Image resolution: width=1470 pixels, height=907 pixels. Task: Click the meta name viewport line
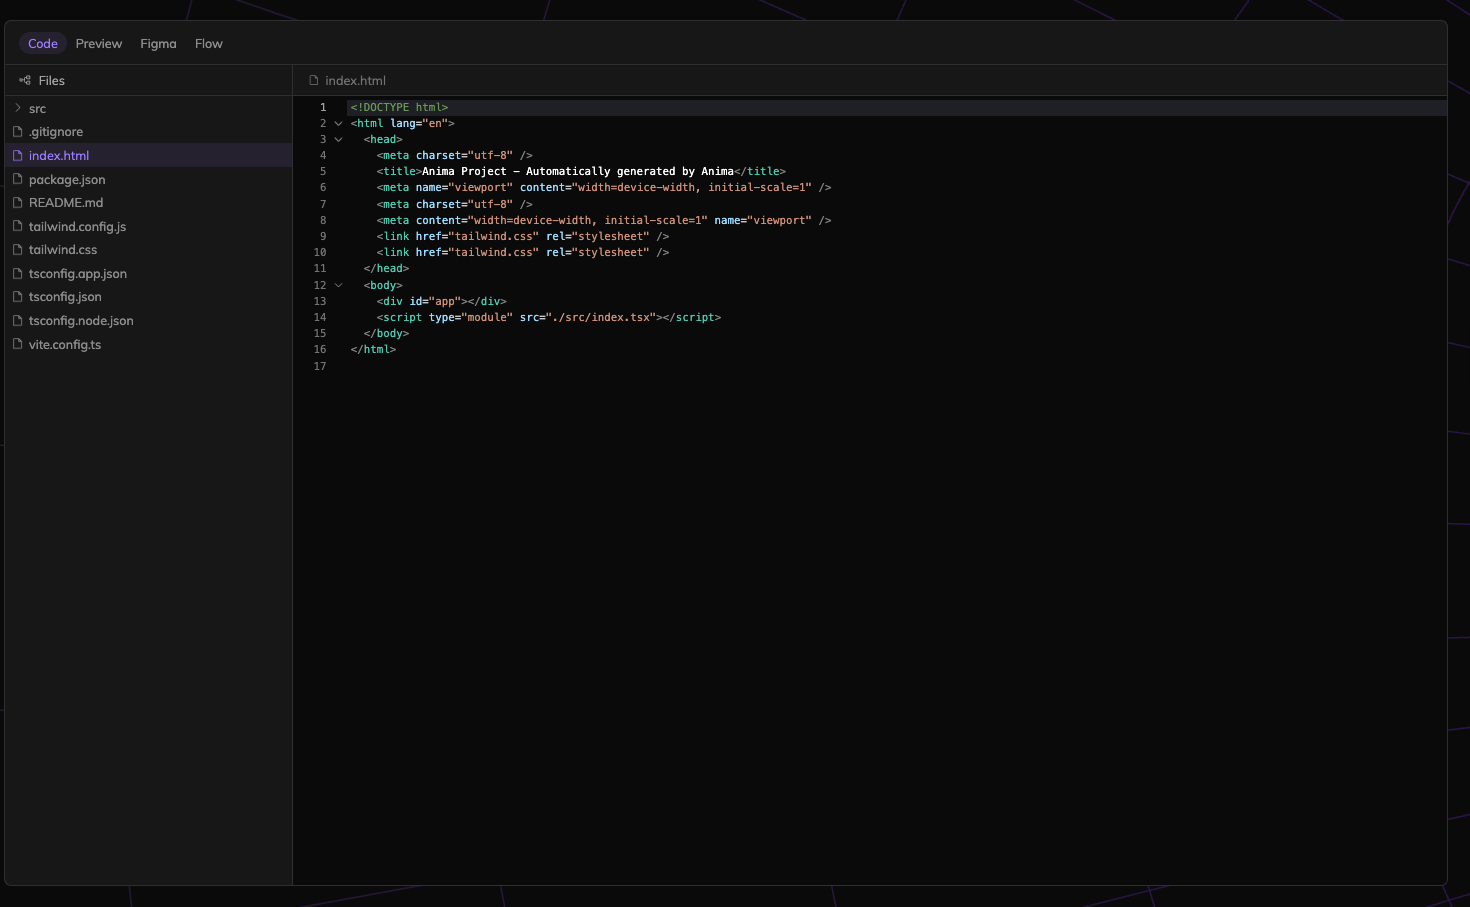(x=604, y=187)
